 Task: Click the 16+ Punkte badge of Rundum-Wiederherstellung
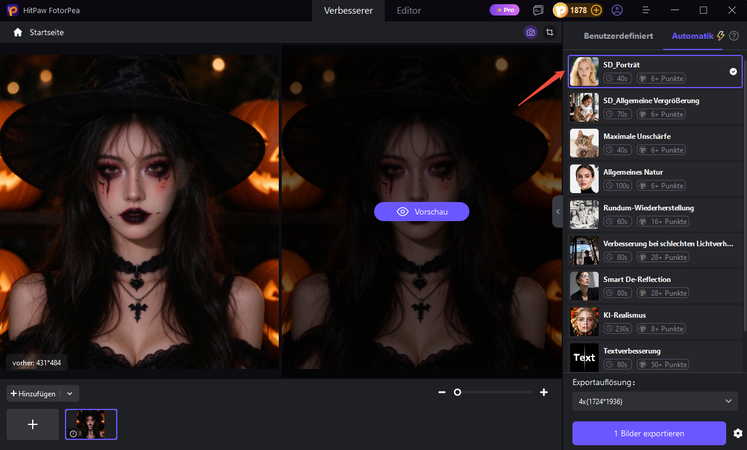pos(663,221)
